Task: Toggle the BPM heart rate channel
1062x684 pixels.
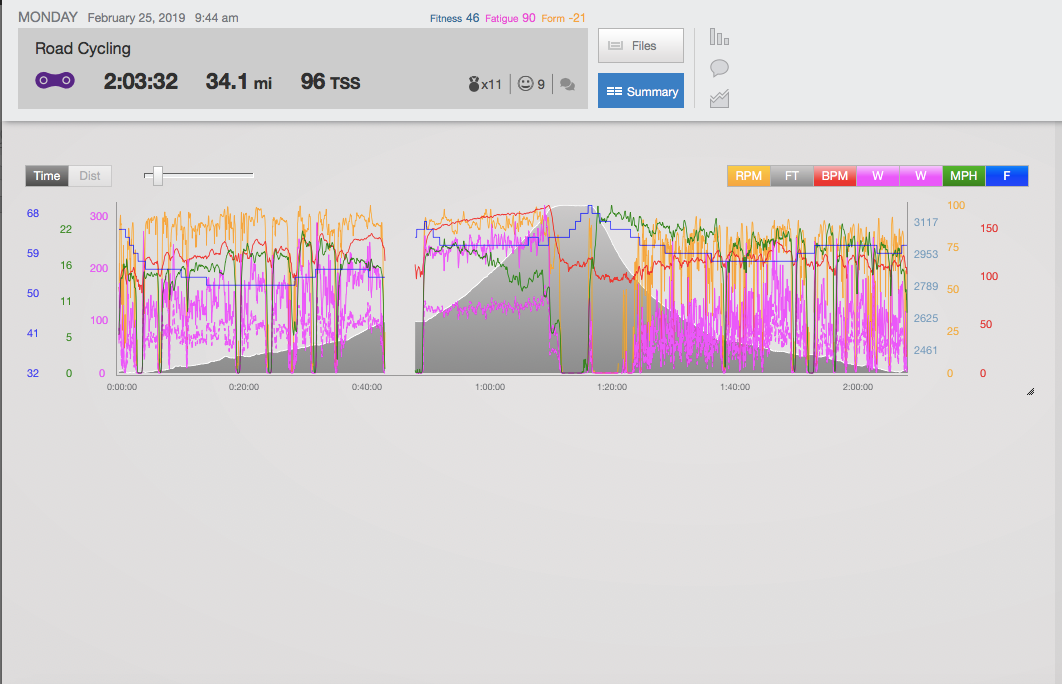Action: 834,175
